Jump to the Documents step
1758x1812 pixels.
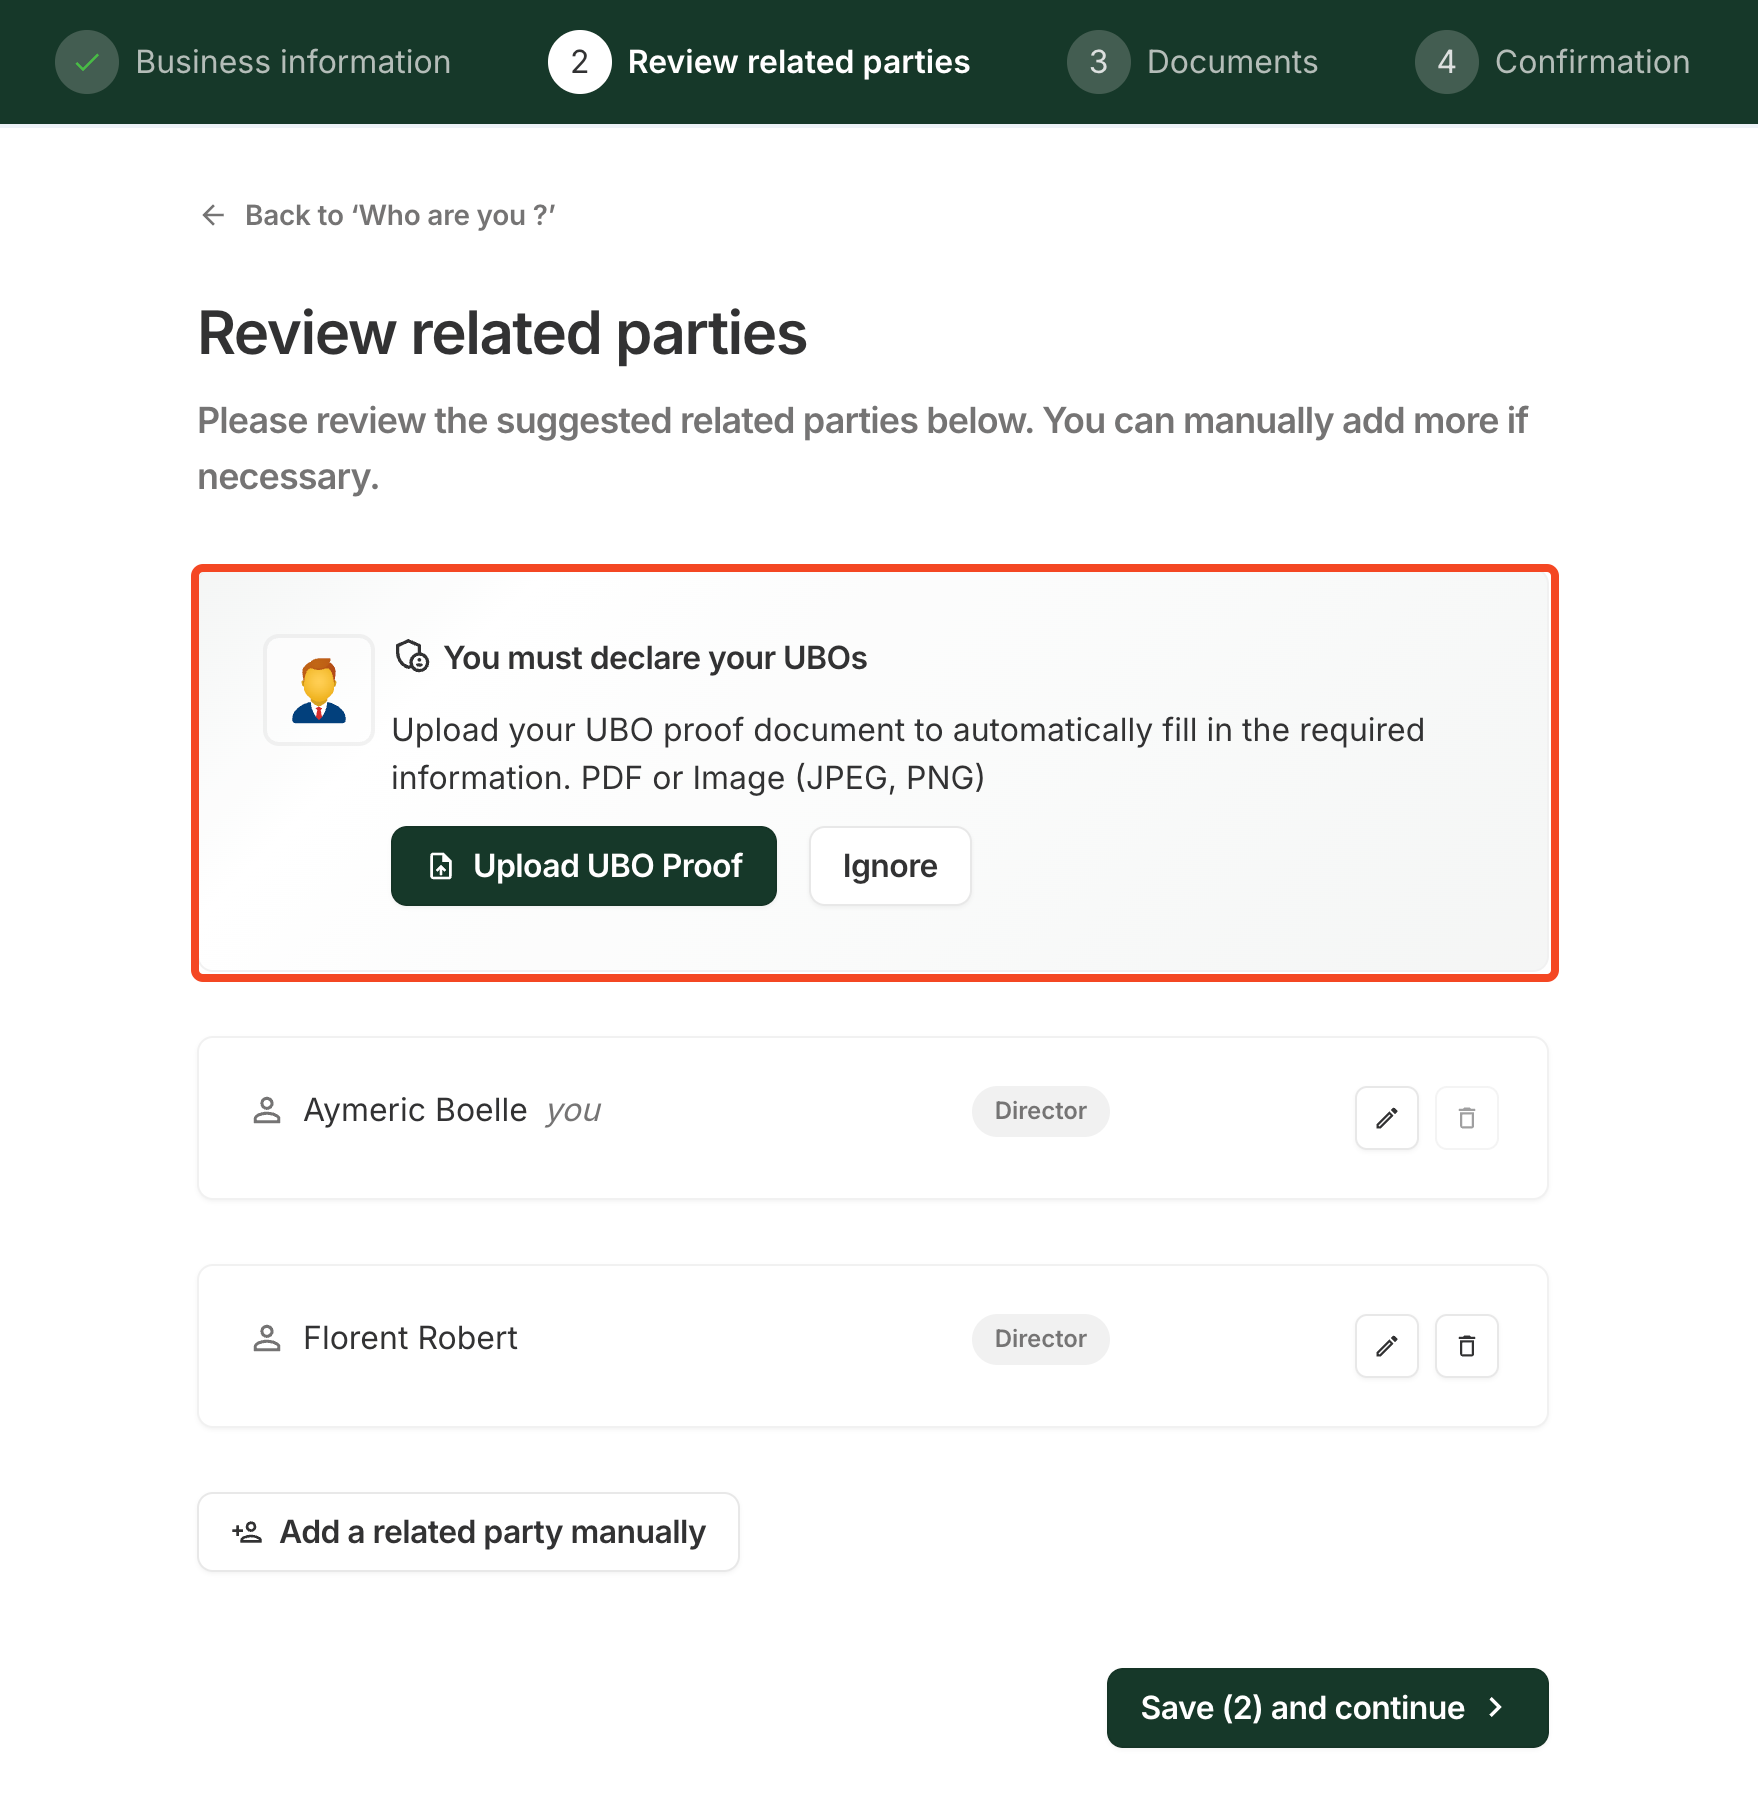pos(1232,62)
